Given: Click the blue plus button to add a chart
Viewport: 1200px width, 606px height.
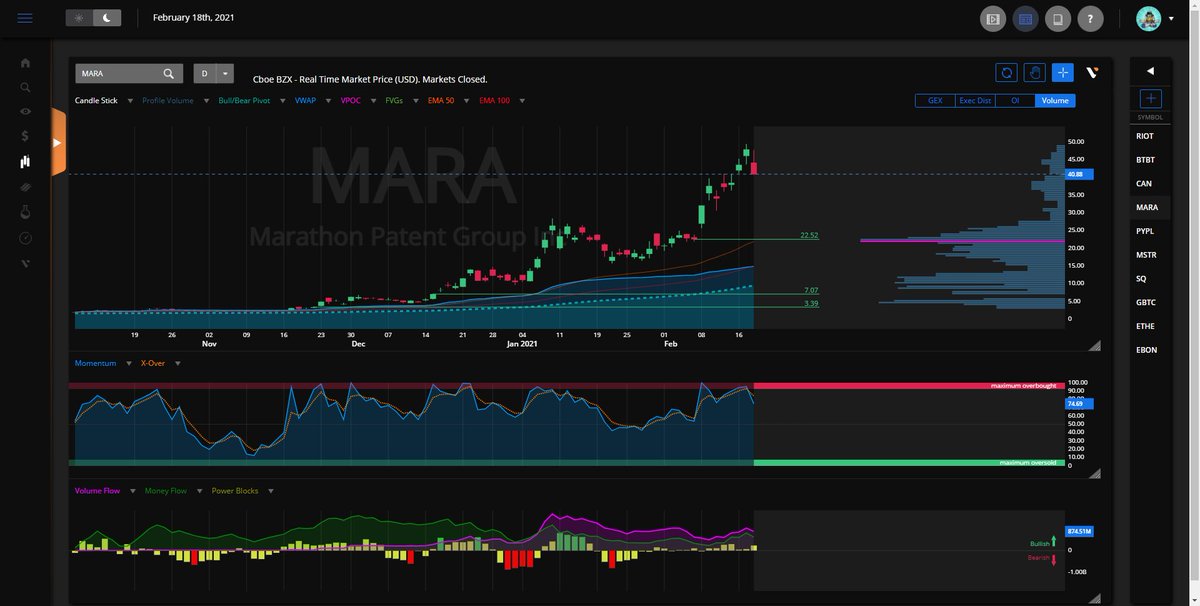Looking at the screenshot, I should pyautogui.click(x=1060, y=72).
